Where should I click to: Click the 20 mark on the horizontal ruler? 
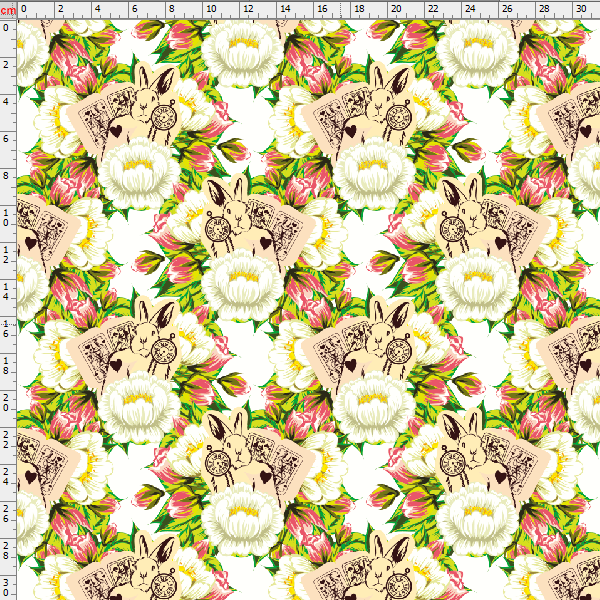click(396, 8)
